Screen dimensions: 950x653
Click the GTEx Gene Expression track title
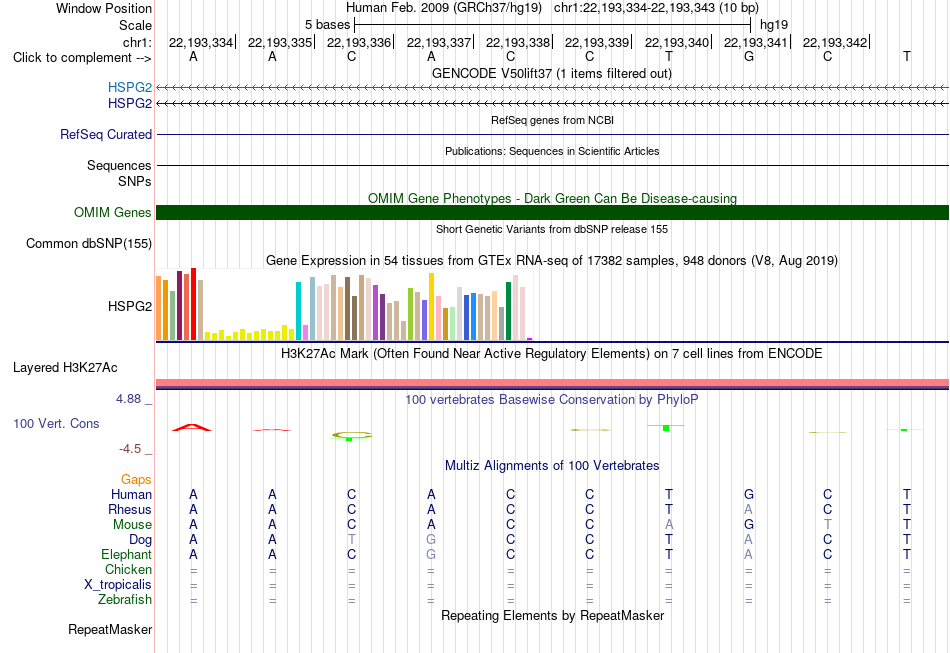click(x=552, y=260)
